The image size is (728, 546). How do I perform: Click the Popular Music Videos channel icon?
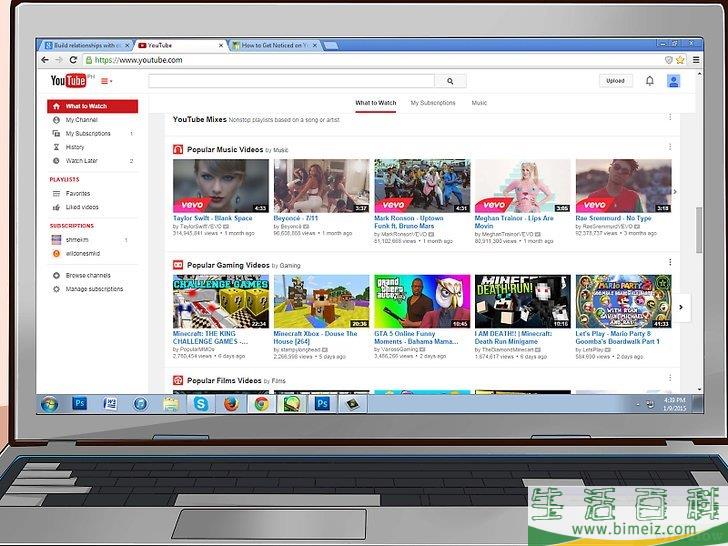pos(178,150)
